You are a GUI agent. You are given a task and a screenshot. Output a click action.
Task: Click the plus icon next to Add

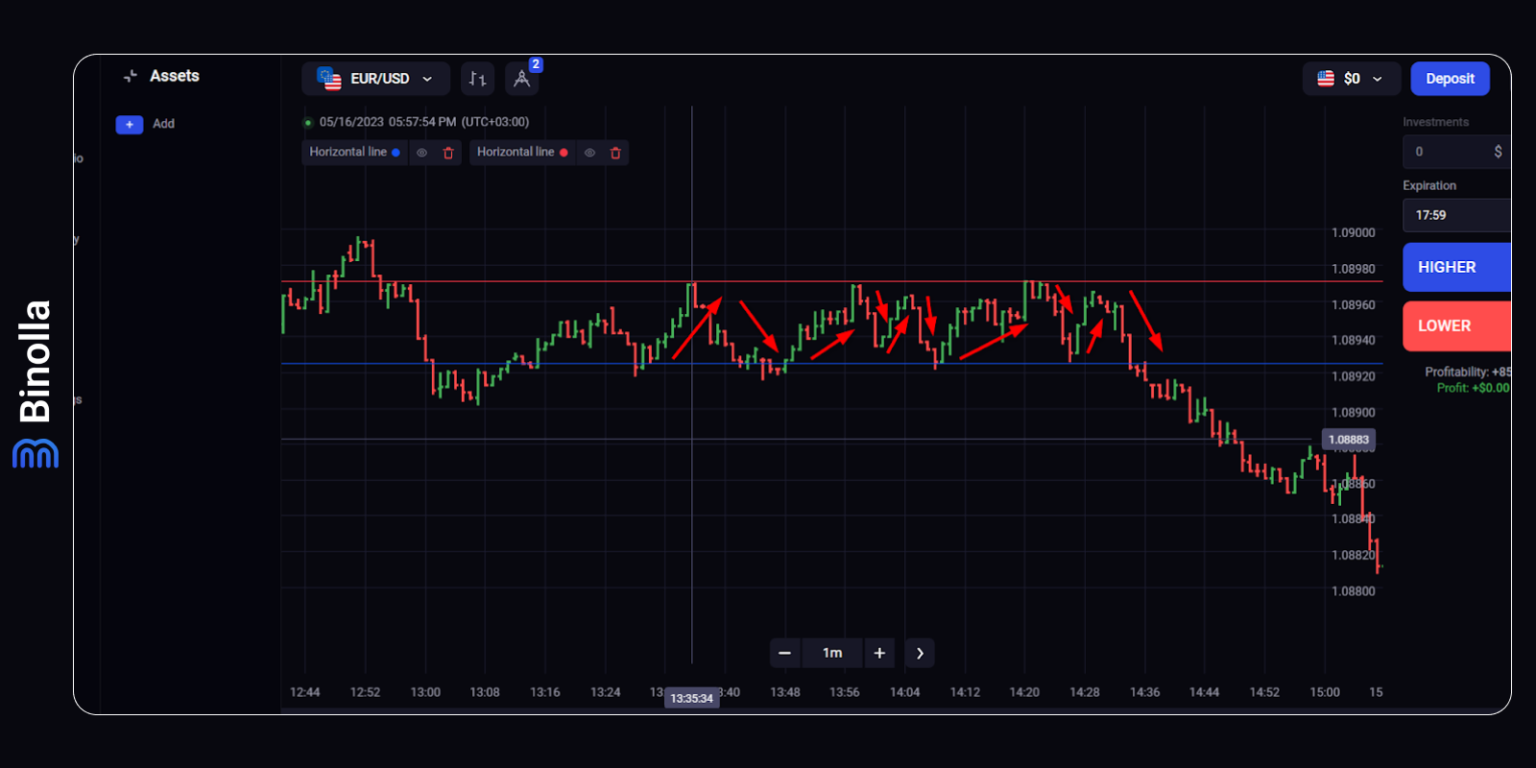(129, 124)
